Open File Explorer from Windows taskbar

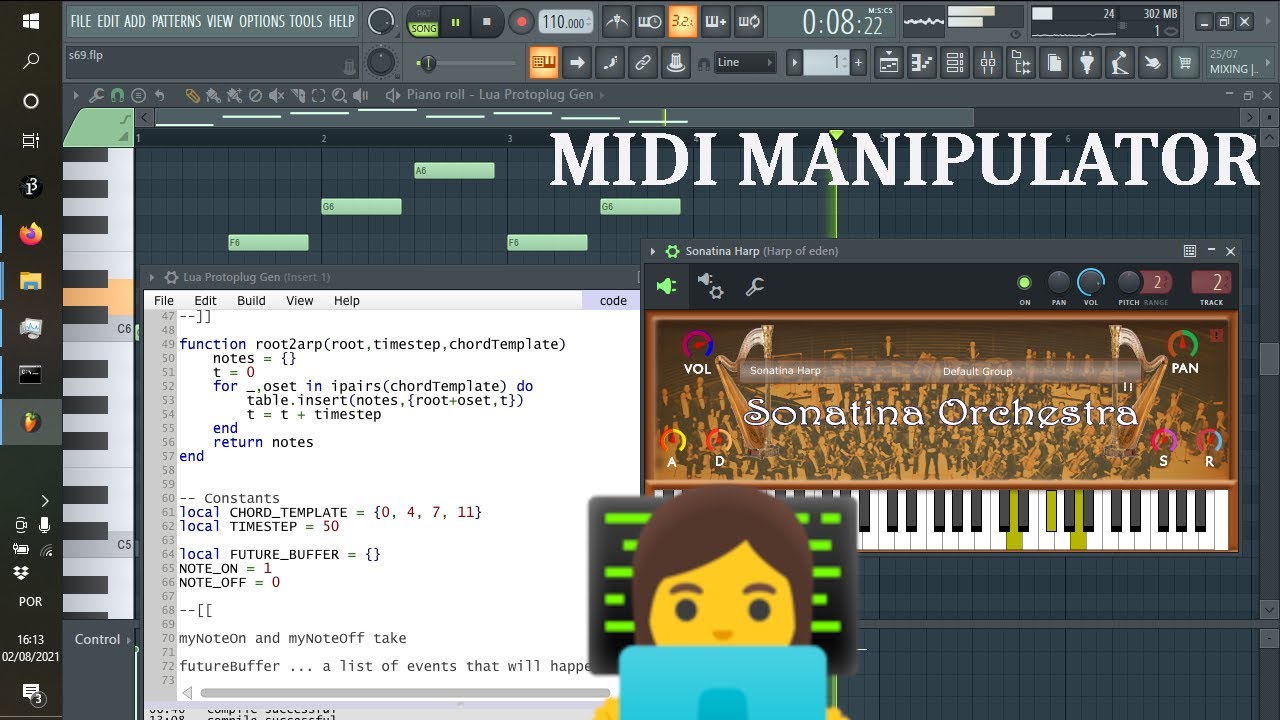point(31,281)
